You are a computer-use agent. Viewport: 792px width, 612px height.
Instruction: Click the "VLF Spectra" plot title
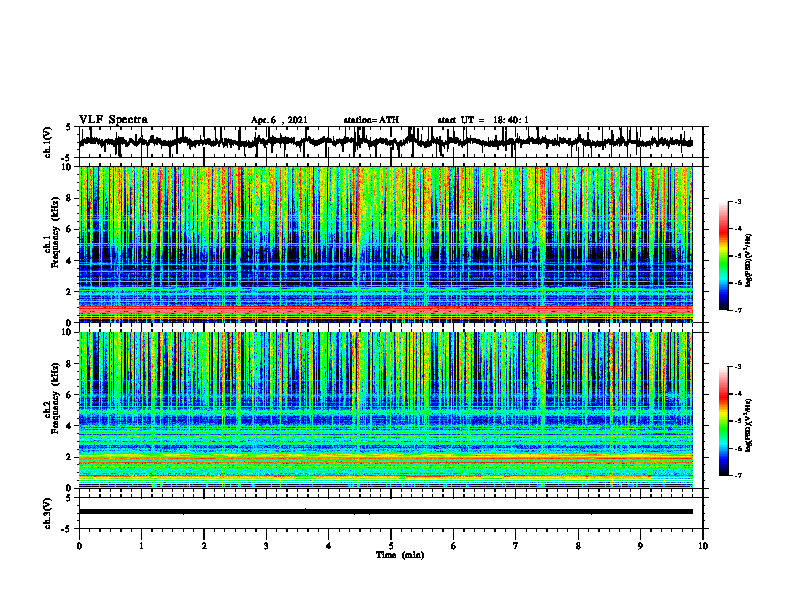coord(113,120)
